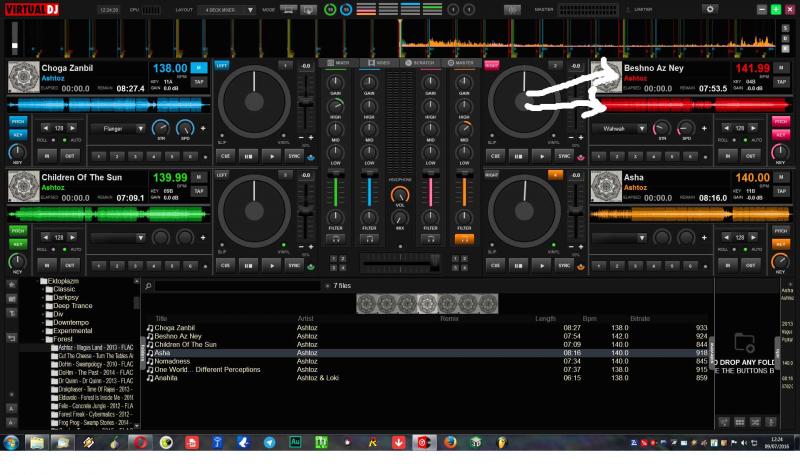800x475 pixels.
Task: Decrease loop length arrow on Choga Zanbil deck
Action: [x=46, y=128]
